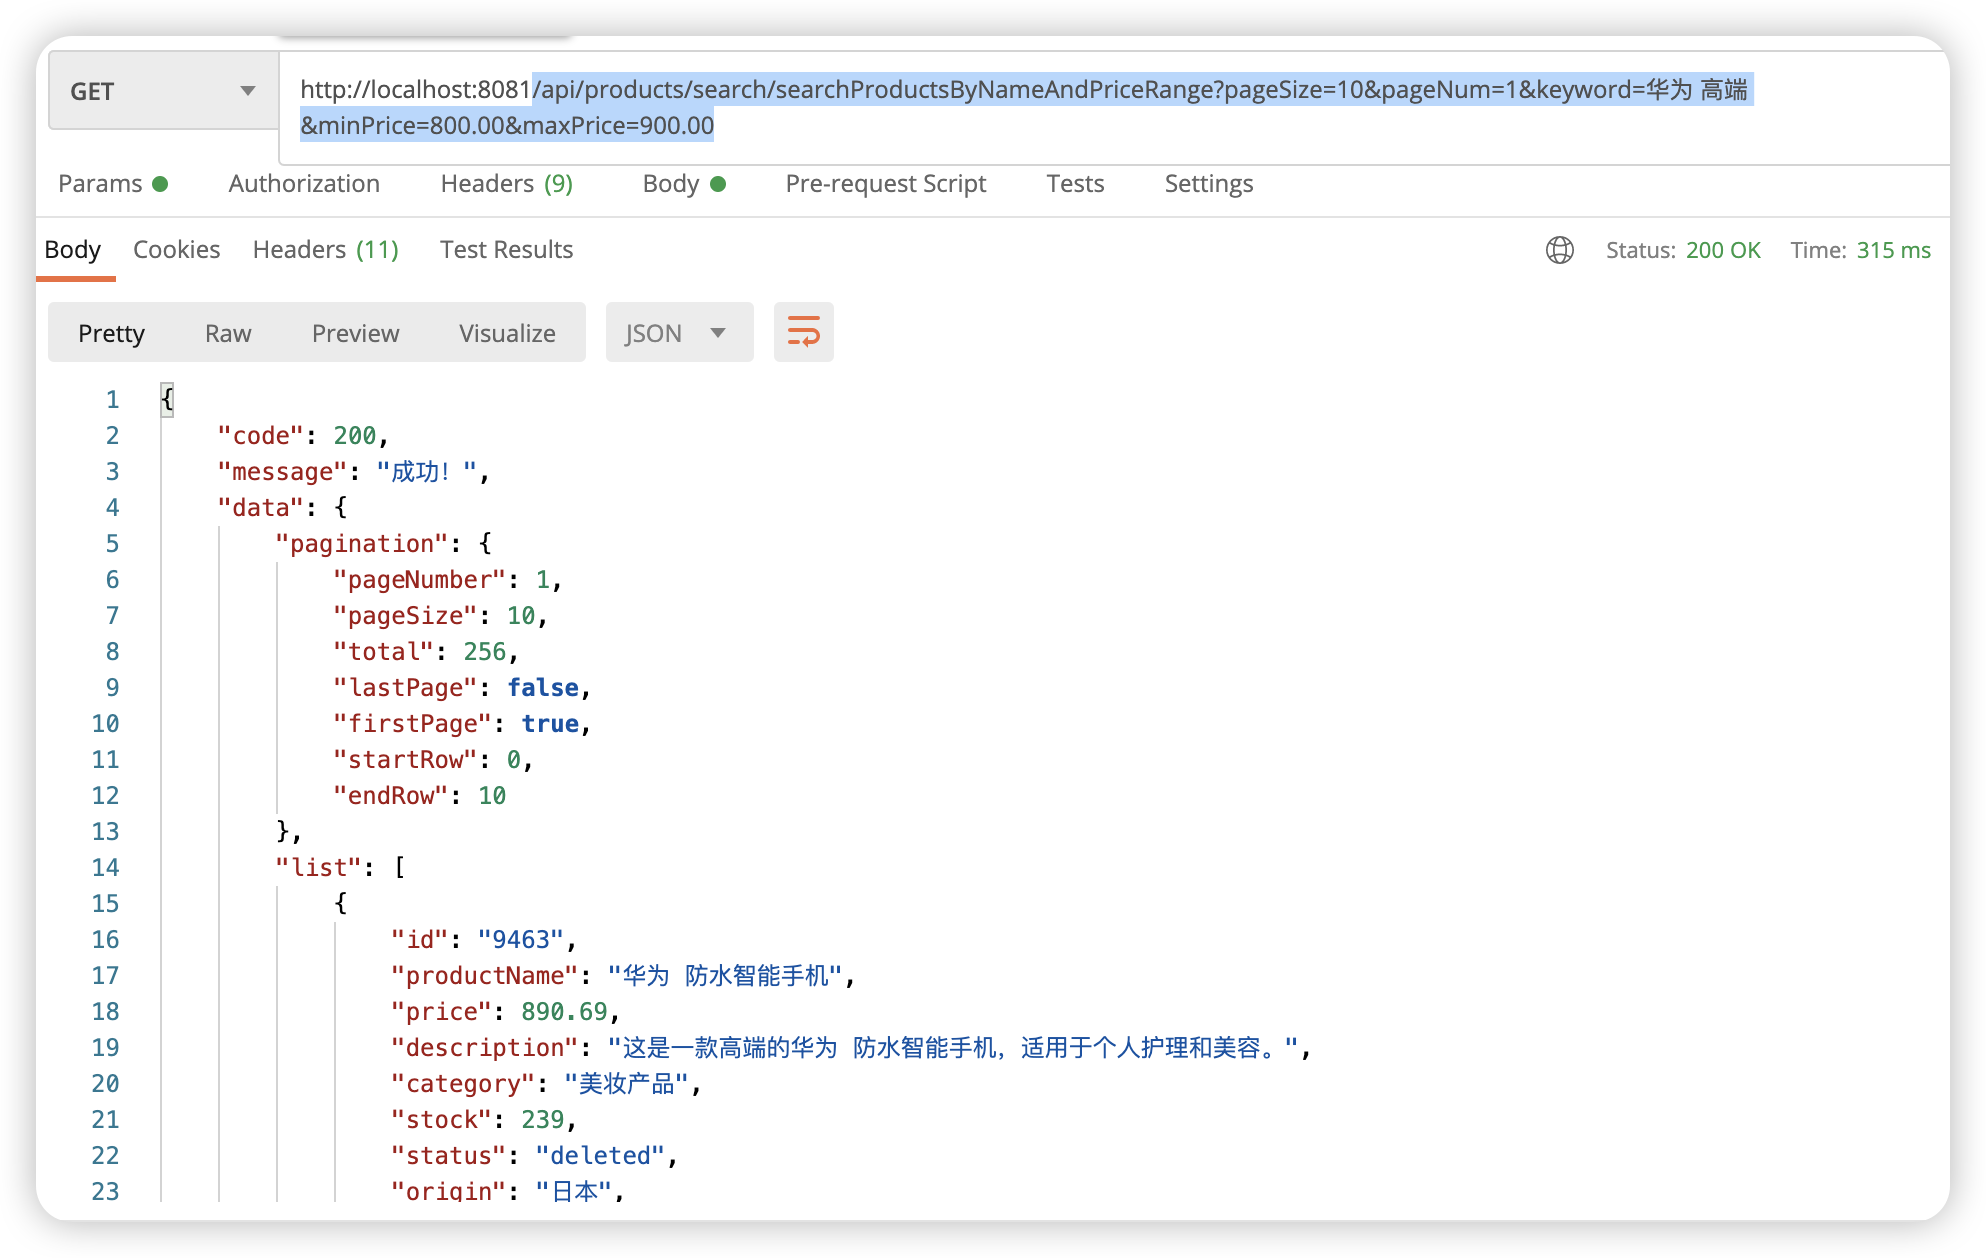The image size is (1986, 1258).
Task: Click the "stock": 239 line
Action: coord(484,1120)
